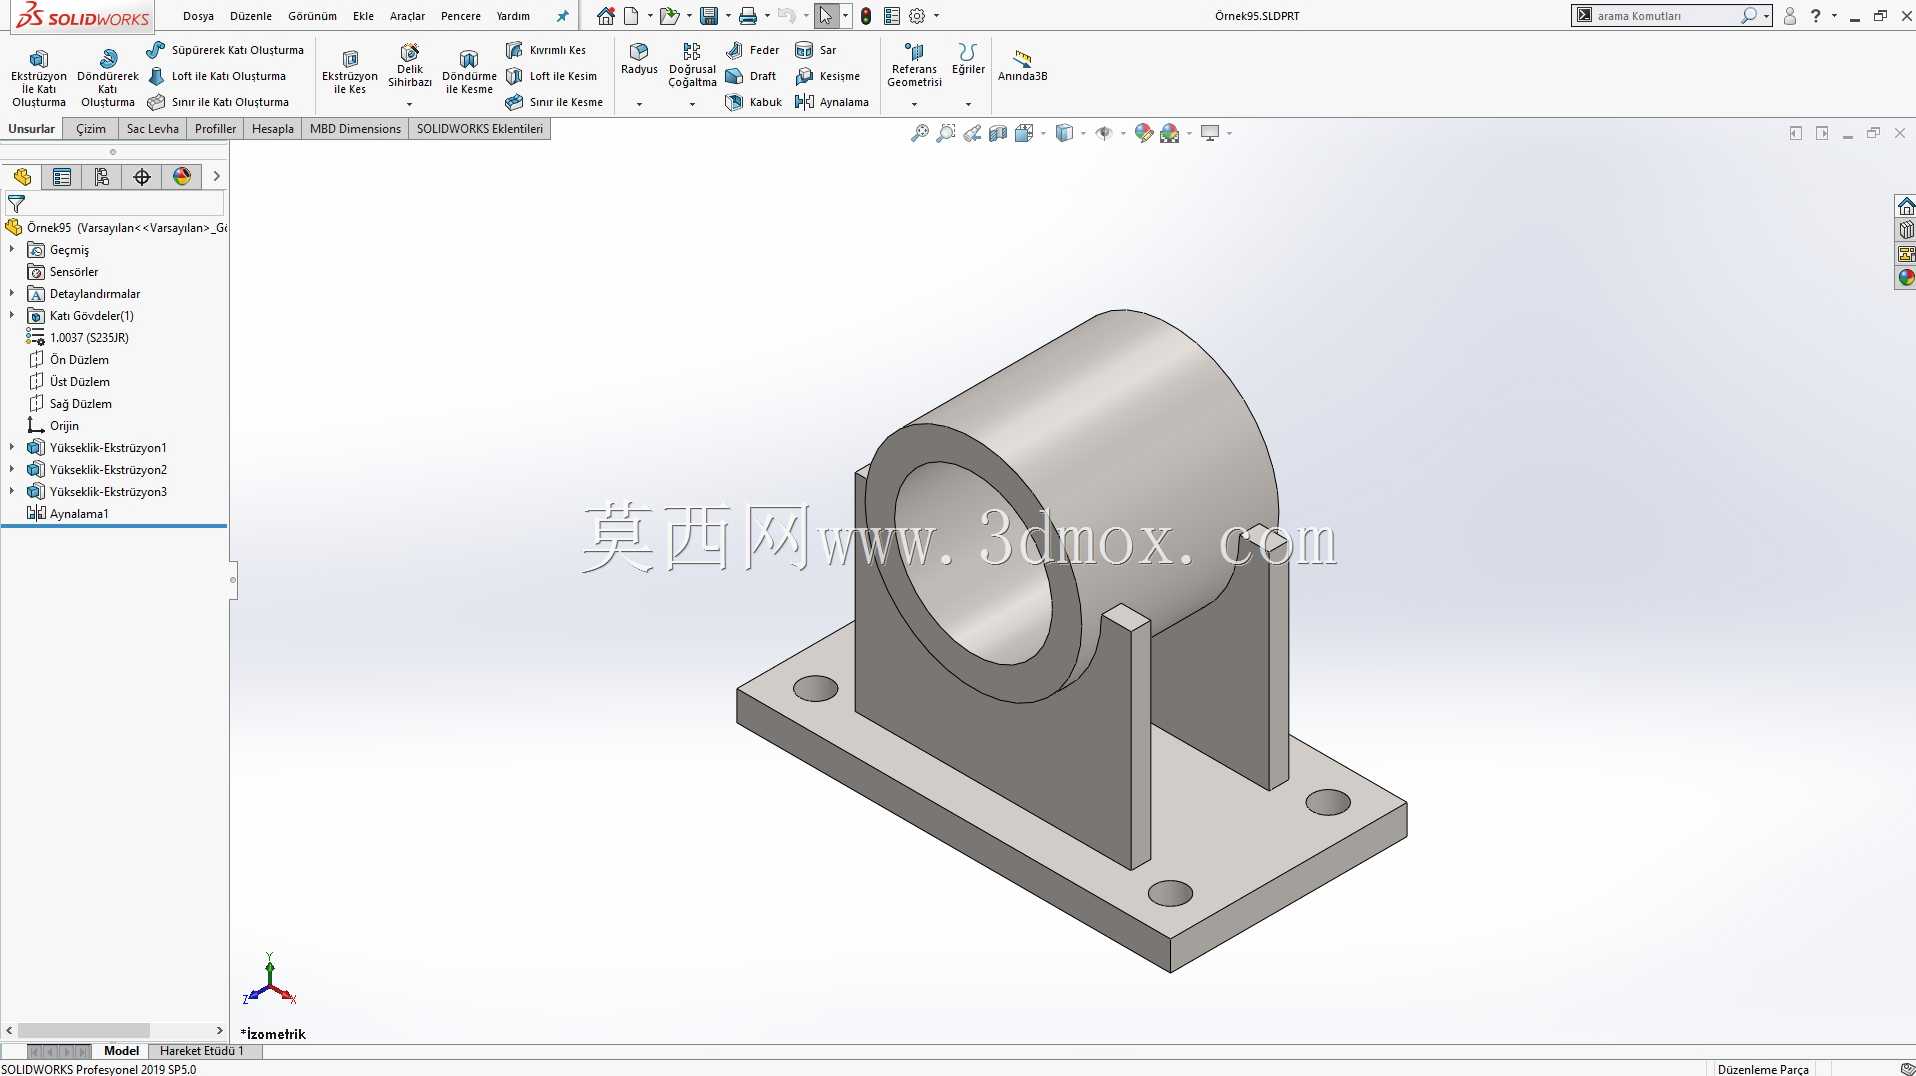Expand Yükseklik-Ekstrüzyon3 feature node
Screen dimensions: 1916x1076
pos(12,492)
